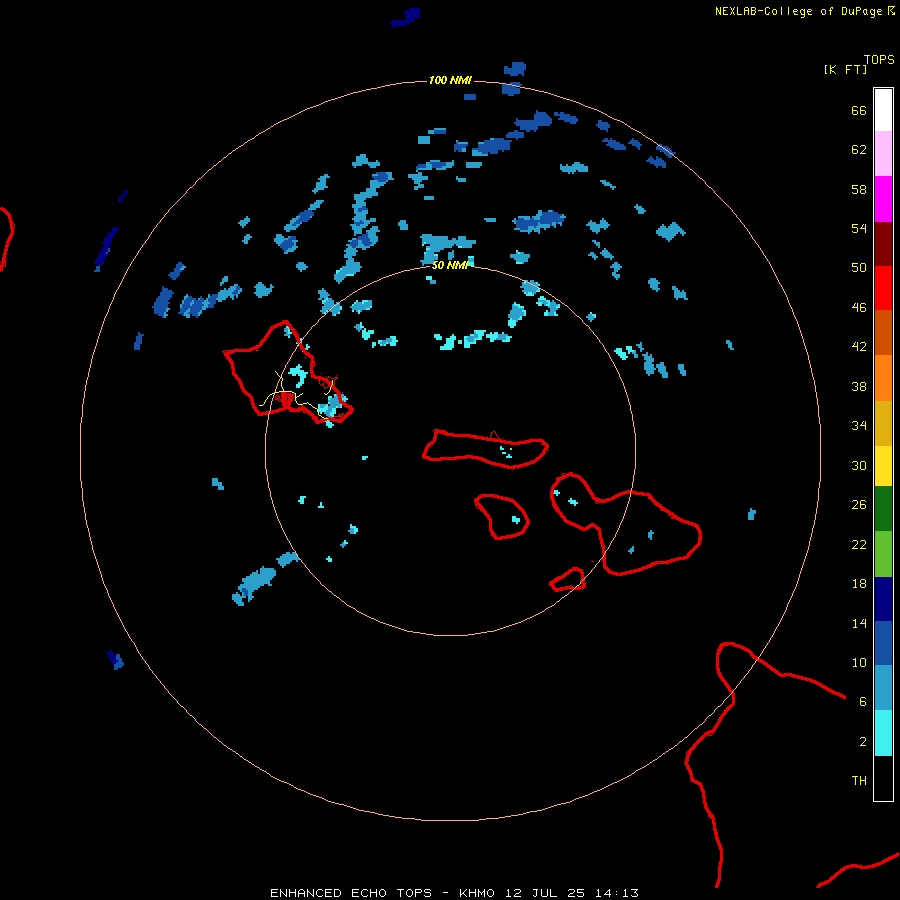Viewport: 900px width, 900px height.
Task: Click the dark orange 46 K FT legend swatch
Action: (x=883, y=332)
